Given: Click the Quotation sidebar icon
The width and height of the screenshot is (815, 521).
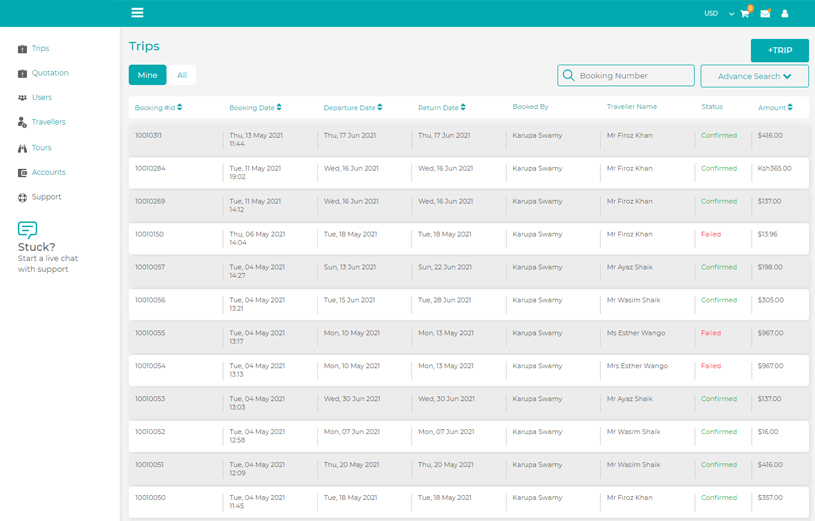Looking at the screenshot, I should 22,73.
